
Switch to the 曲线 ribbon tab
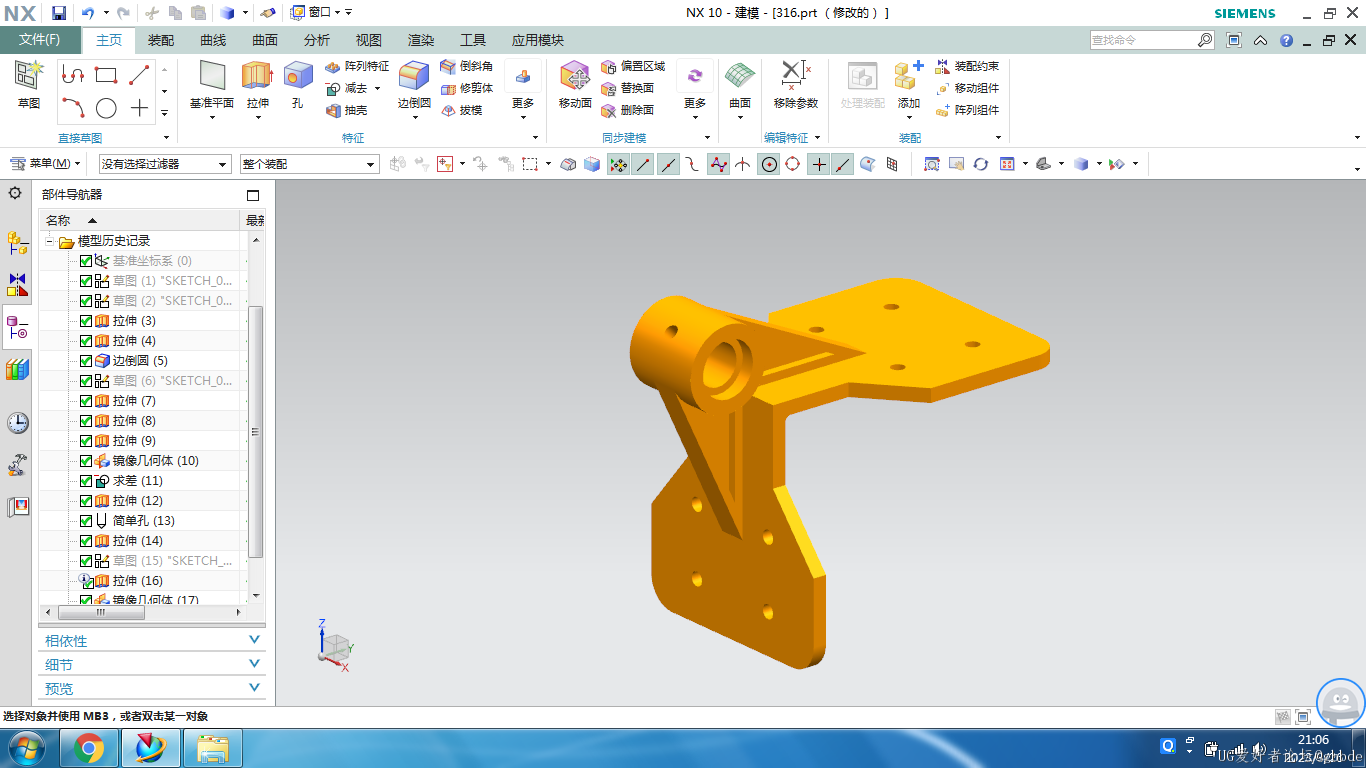[213, 40]
